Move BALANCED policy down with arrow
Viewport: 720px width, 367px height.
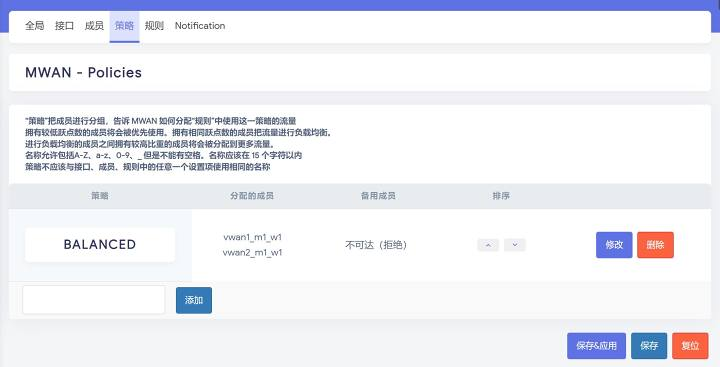[x=515, y=245]
